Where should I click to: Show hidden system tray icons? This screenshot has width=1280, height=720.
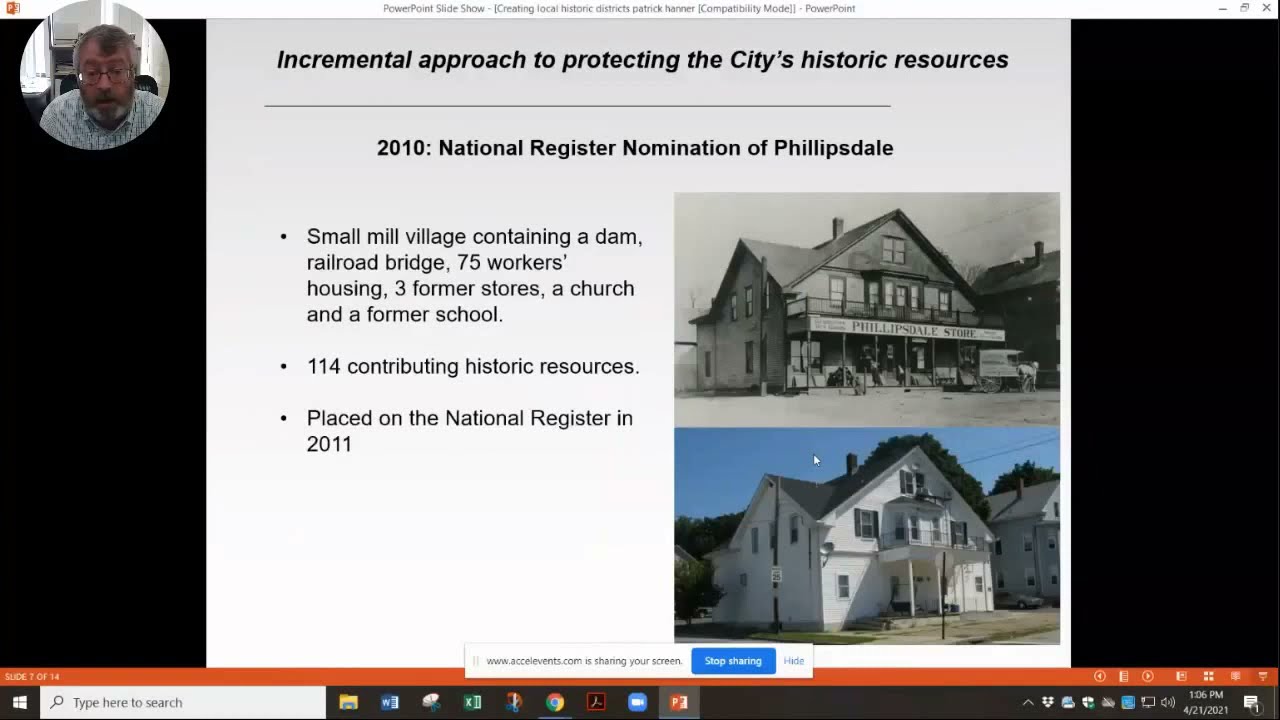click(1028, 702)
